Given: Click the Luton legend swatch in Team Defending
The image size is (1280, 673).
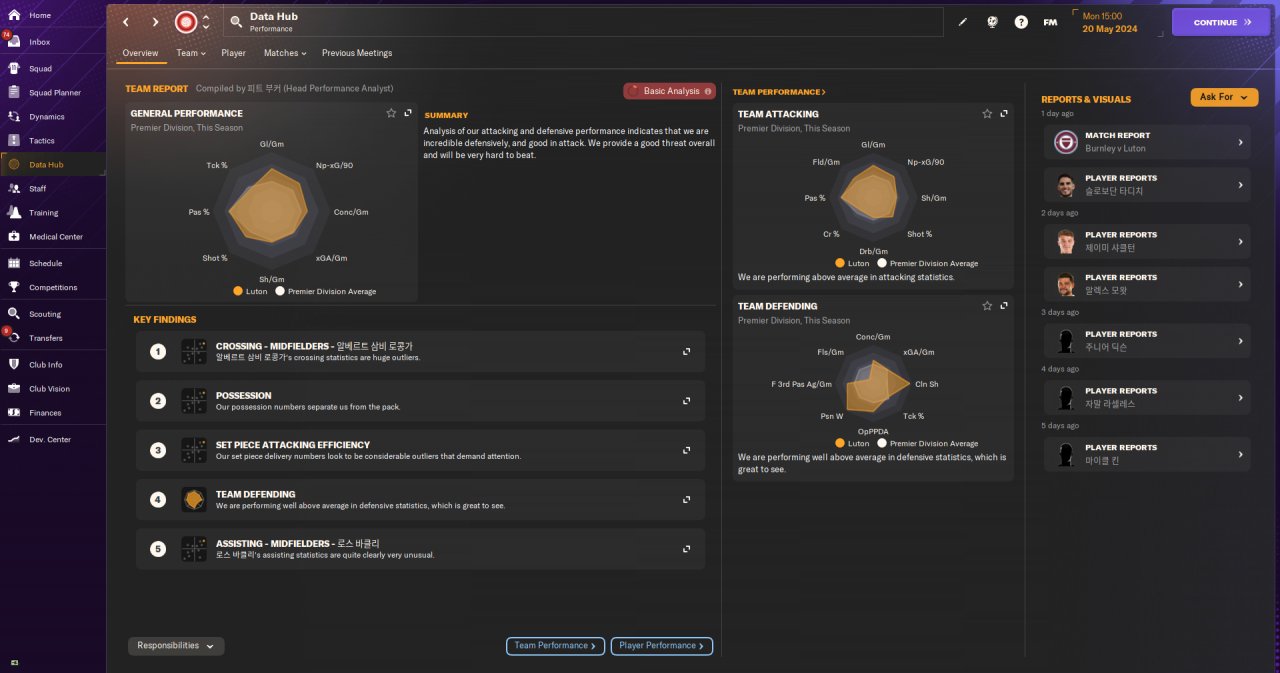Looking at the screenshot, I should [840, 443].
